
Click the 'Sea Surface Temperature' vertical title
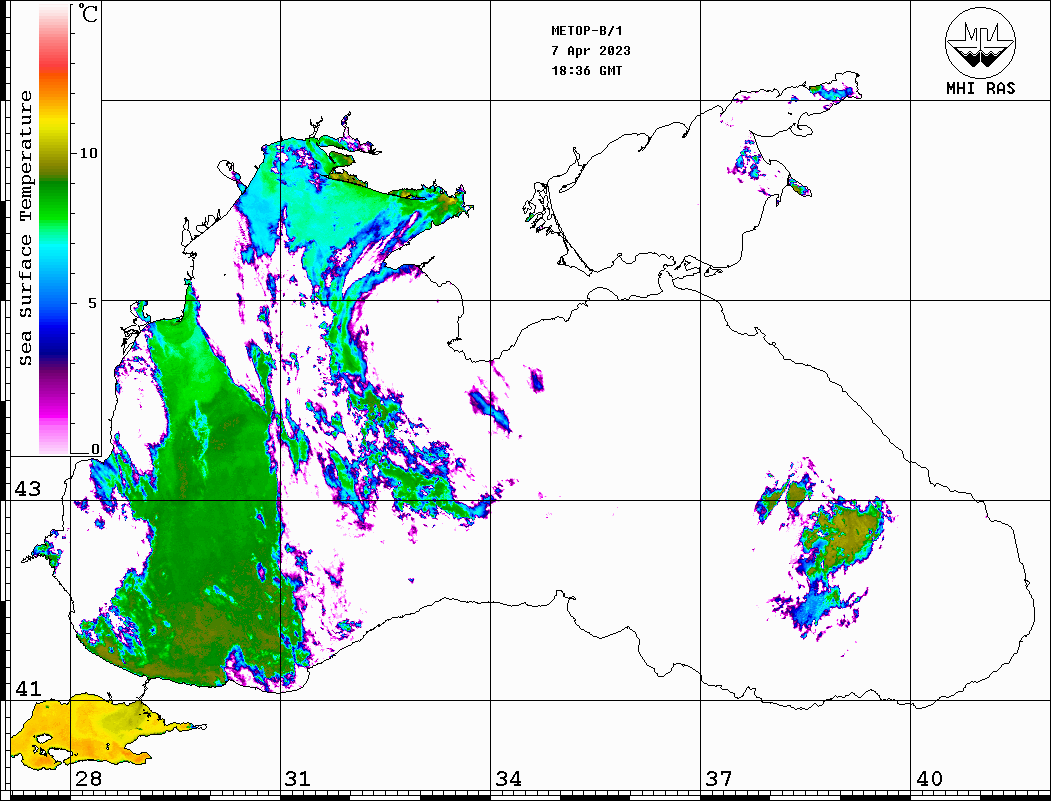tap(25, 228)
